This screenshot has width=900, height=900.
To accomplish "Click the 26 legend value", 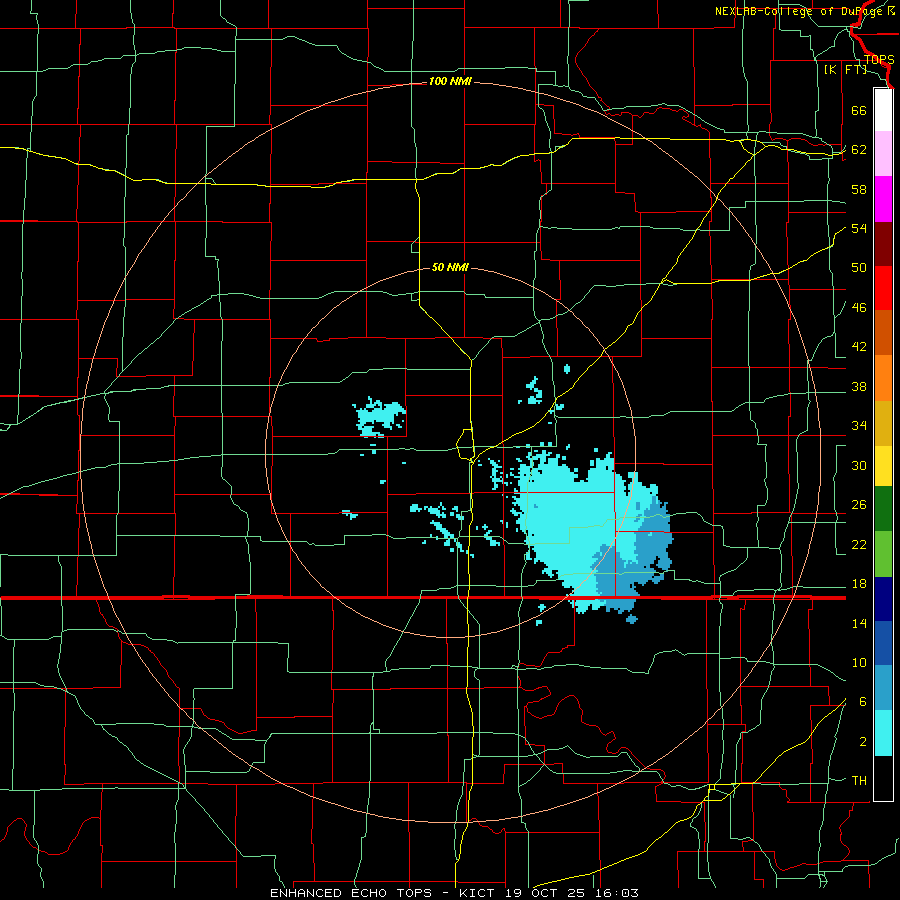I will click(x=859, y=505).
